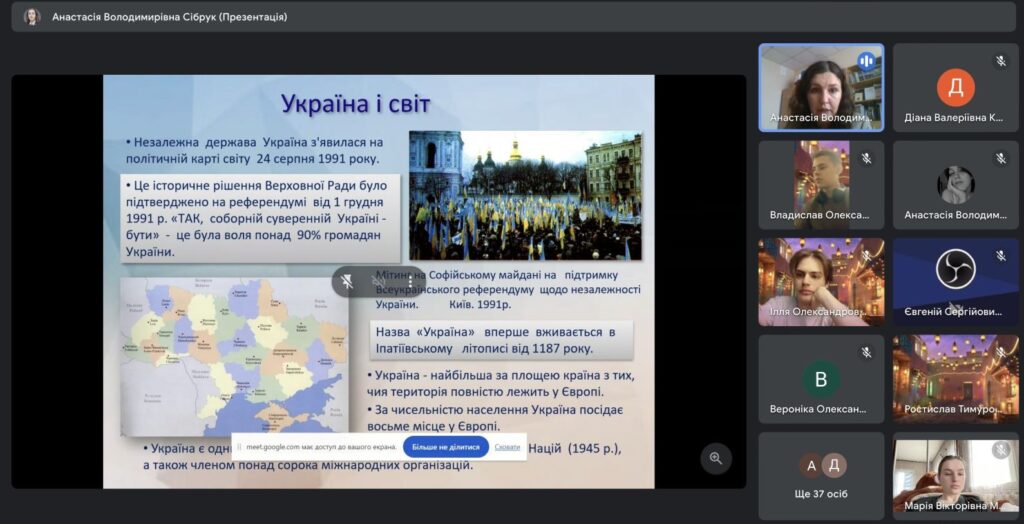Unpin the presentation using the floating pin icon
Viewport: 1024px width, 524px height.
click(x=347, y=282)
